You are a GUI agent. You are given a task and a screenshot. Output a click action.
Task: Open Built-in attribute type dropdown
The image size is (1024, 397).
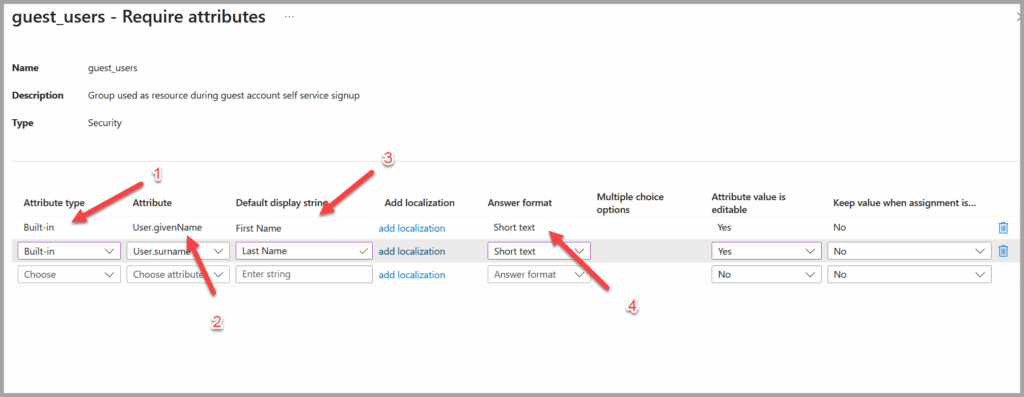click(x=69, y=251)
